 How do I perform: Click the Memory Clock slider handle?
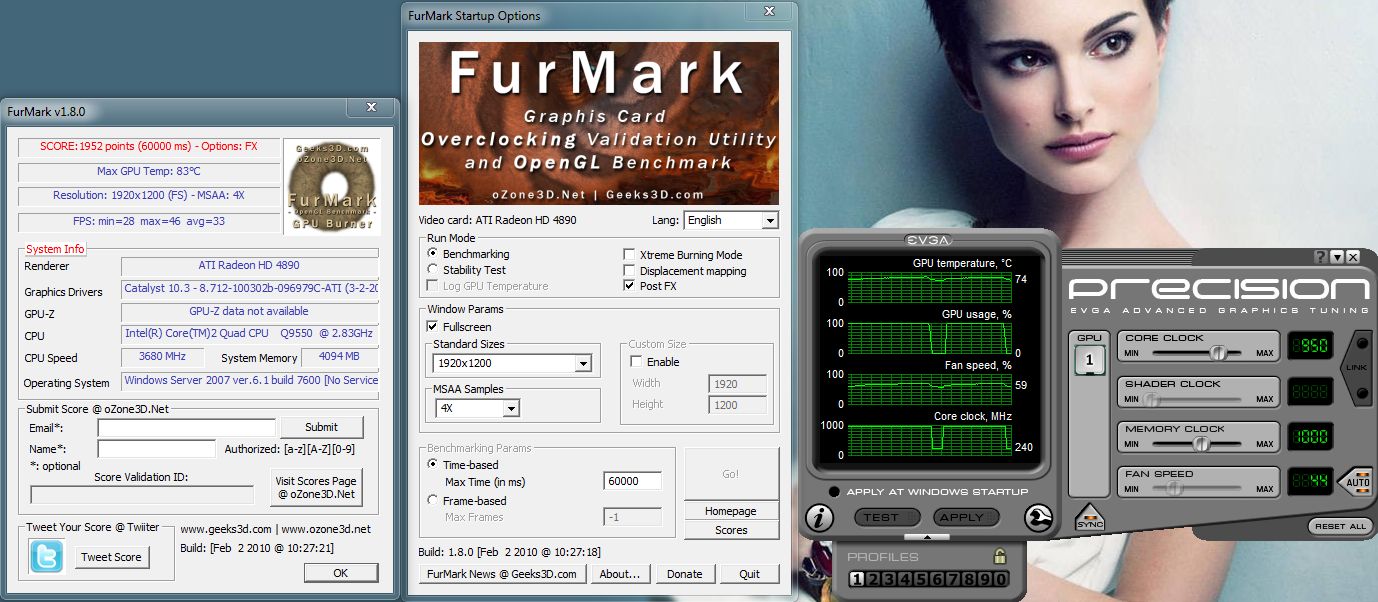click(1202, 443)
